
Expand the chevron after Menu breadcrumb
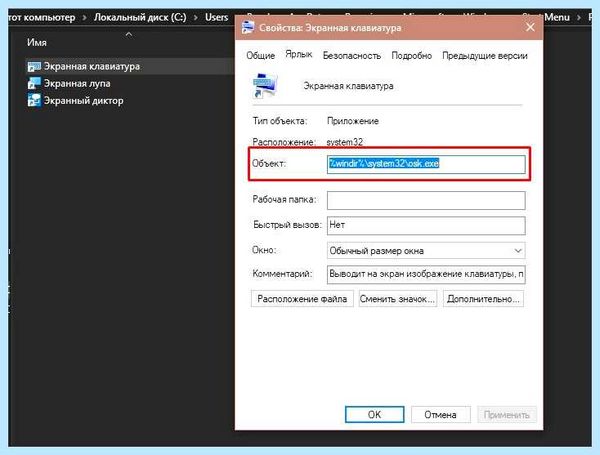(579, 18)
